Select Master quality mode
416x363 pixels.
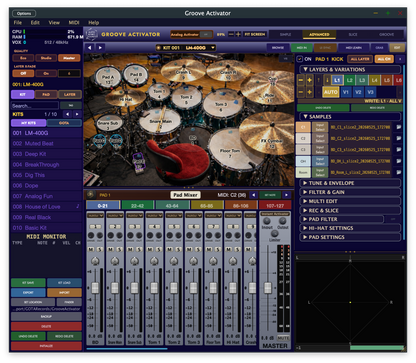coord(69,58)
